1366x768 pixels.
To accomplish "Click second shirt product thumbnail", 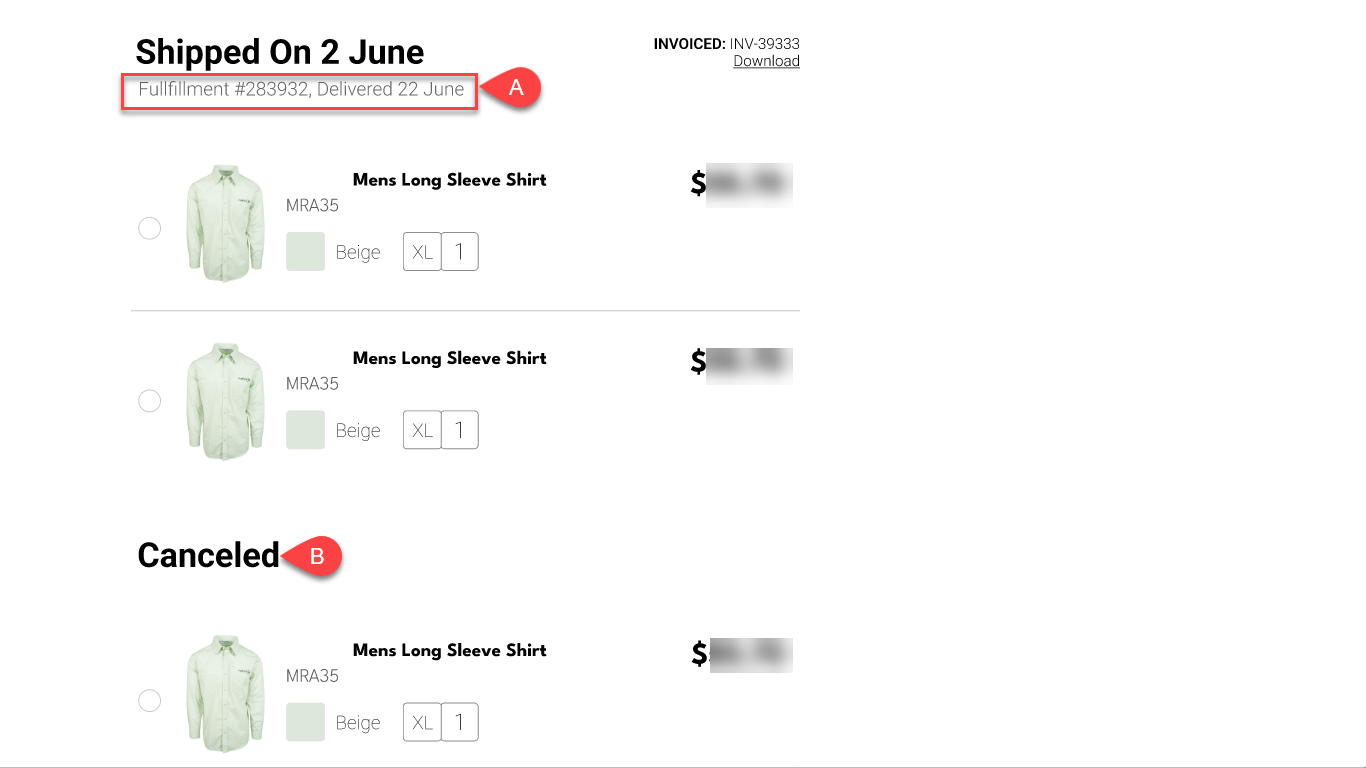I will [x=225, y=401].
